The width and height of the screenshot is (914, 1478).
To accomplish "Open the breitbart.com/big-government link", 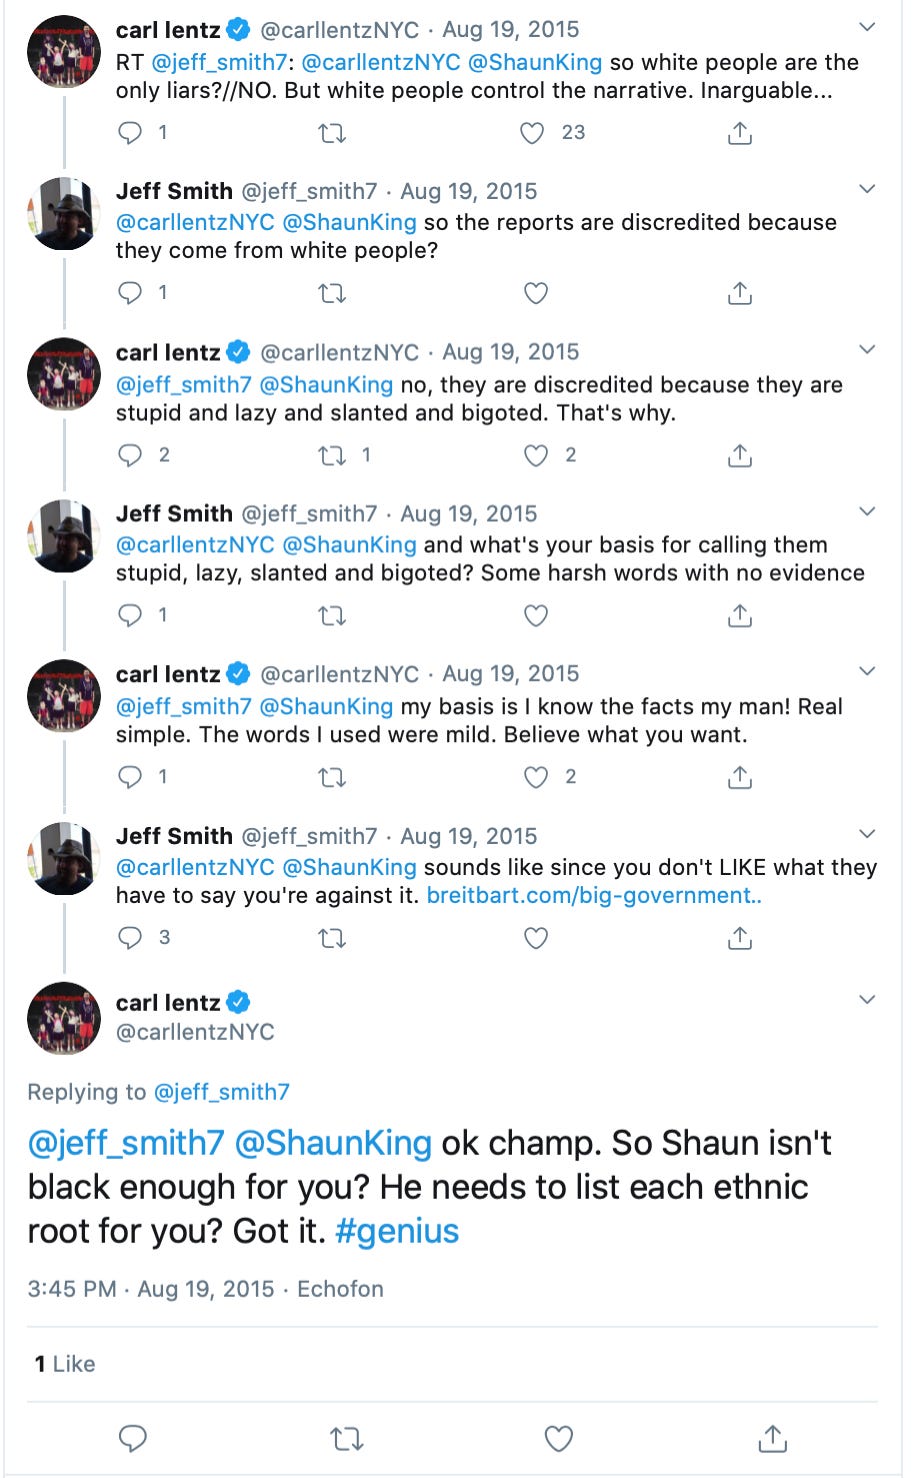I will 594,896.
